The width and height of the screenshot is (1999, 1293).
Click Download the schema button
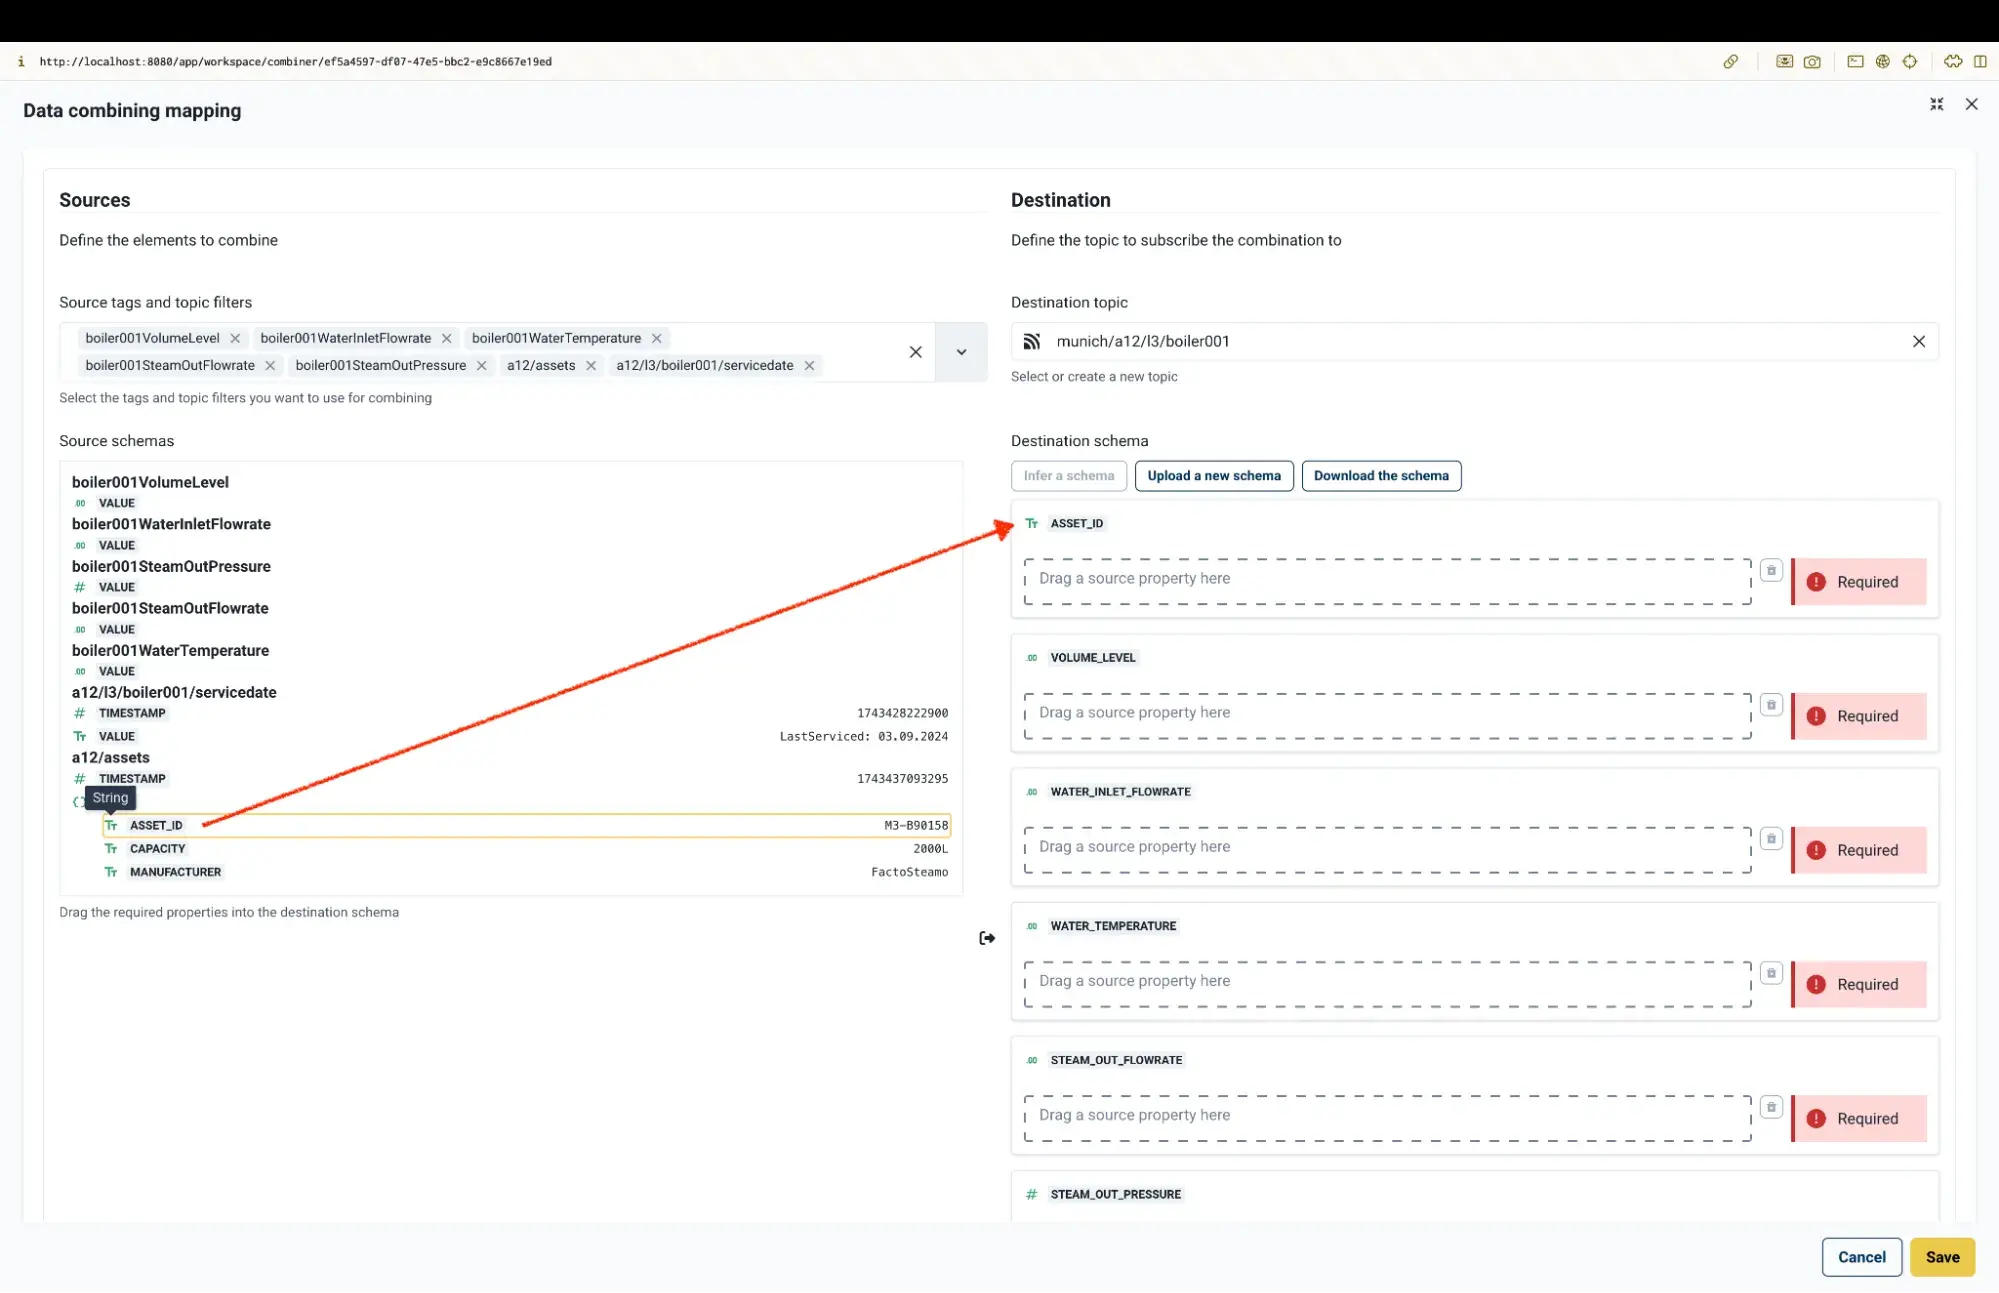tap(1381, 476)
